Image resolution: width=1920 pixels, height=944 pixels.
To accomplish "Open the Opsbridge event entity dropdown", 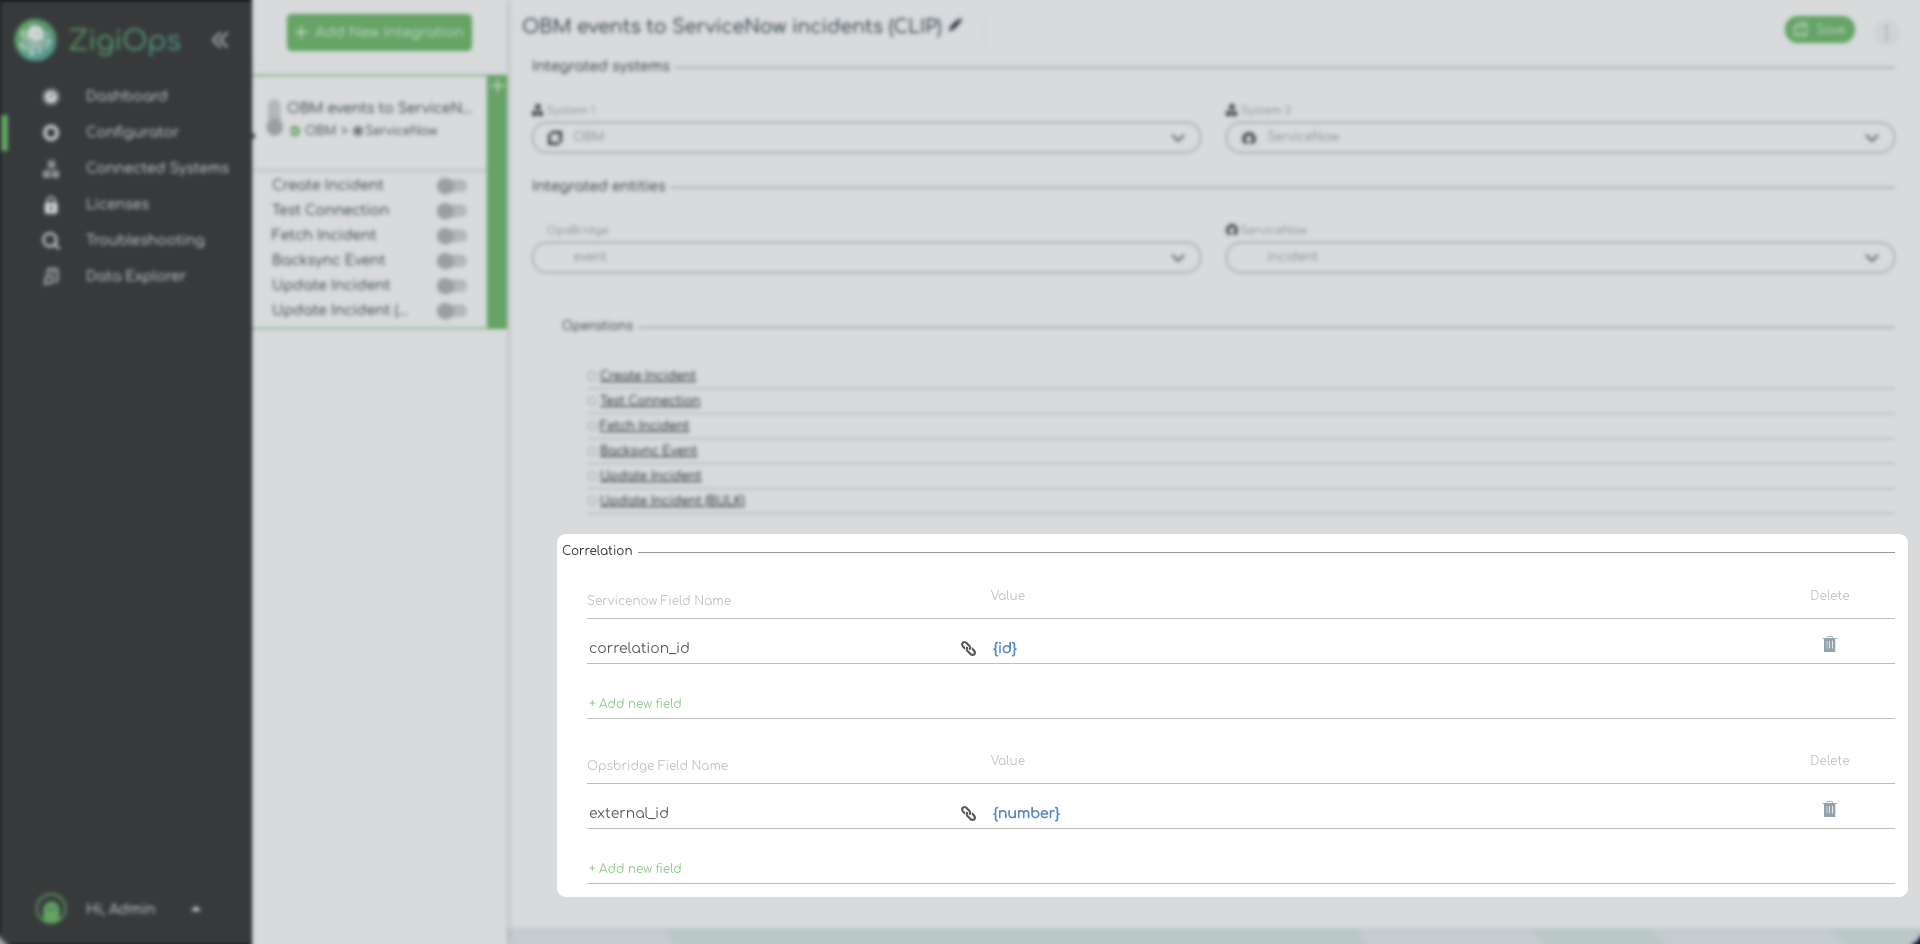I will point(866,258).
